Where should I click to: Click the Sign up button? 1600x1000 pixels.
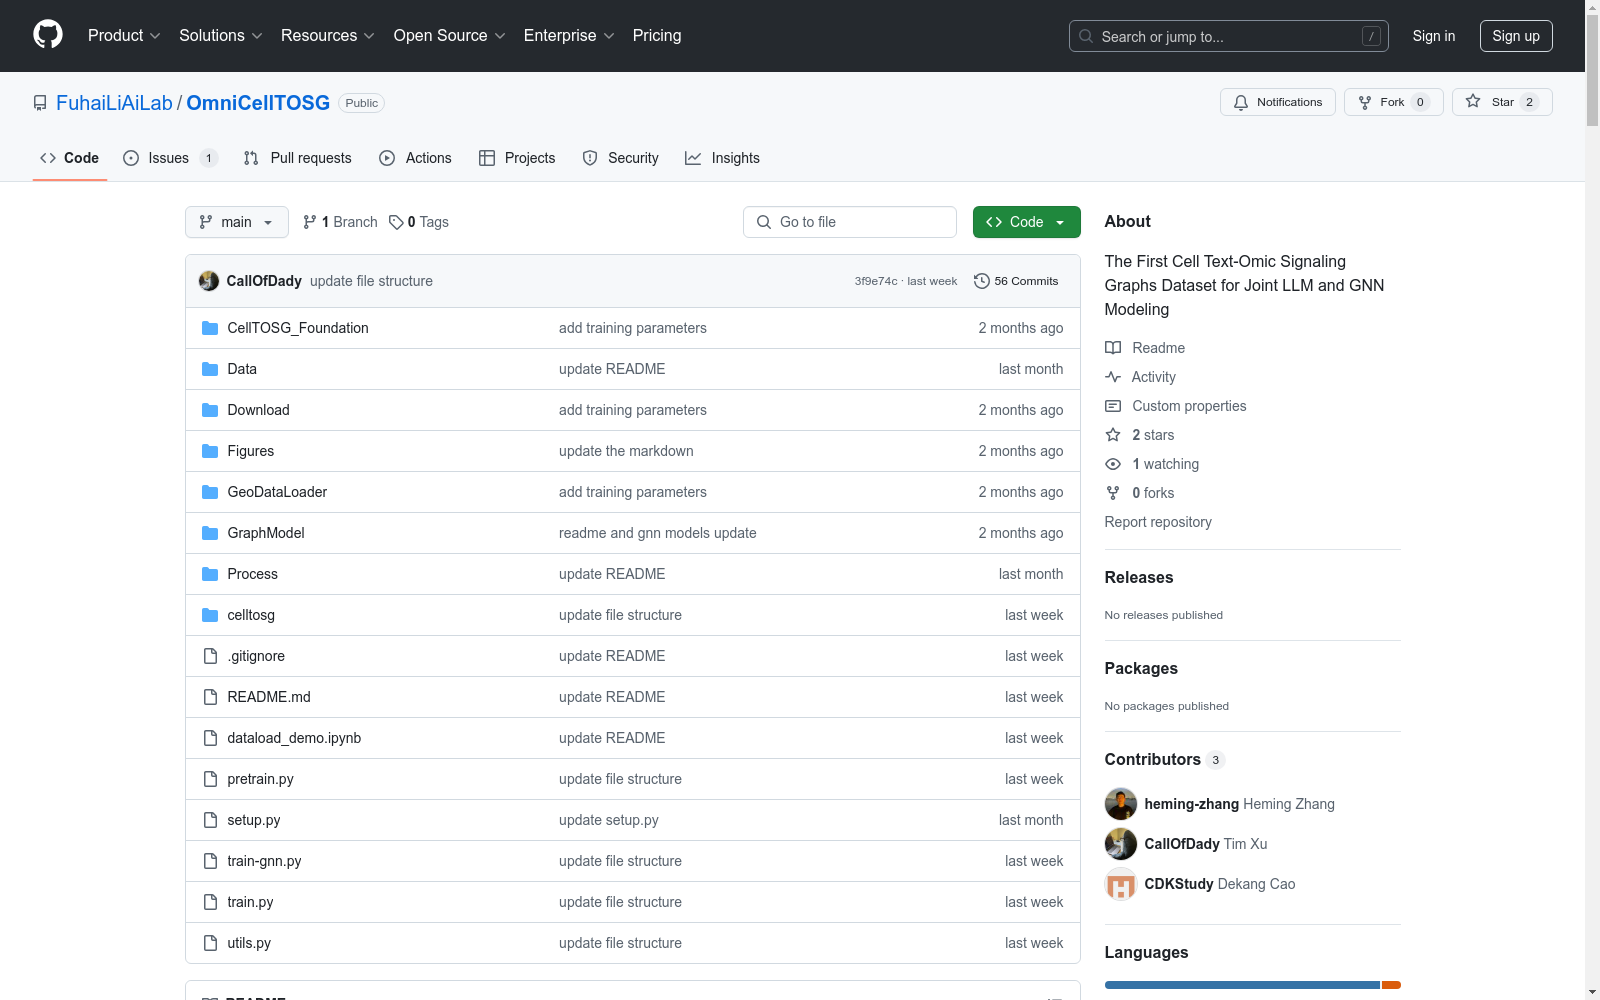[1516, 36]
